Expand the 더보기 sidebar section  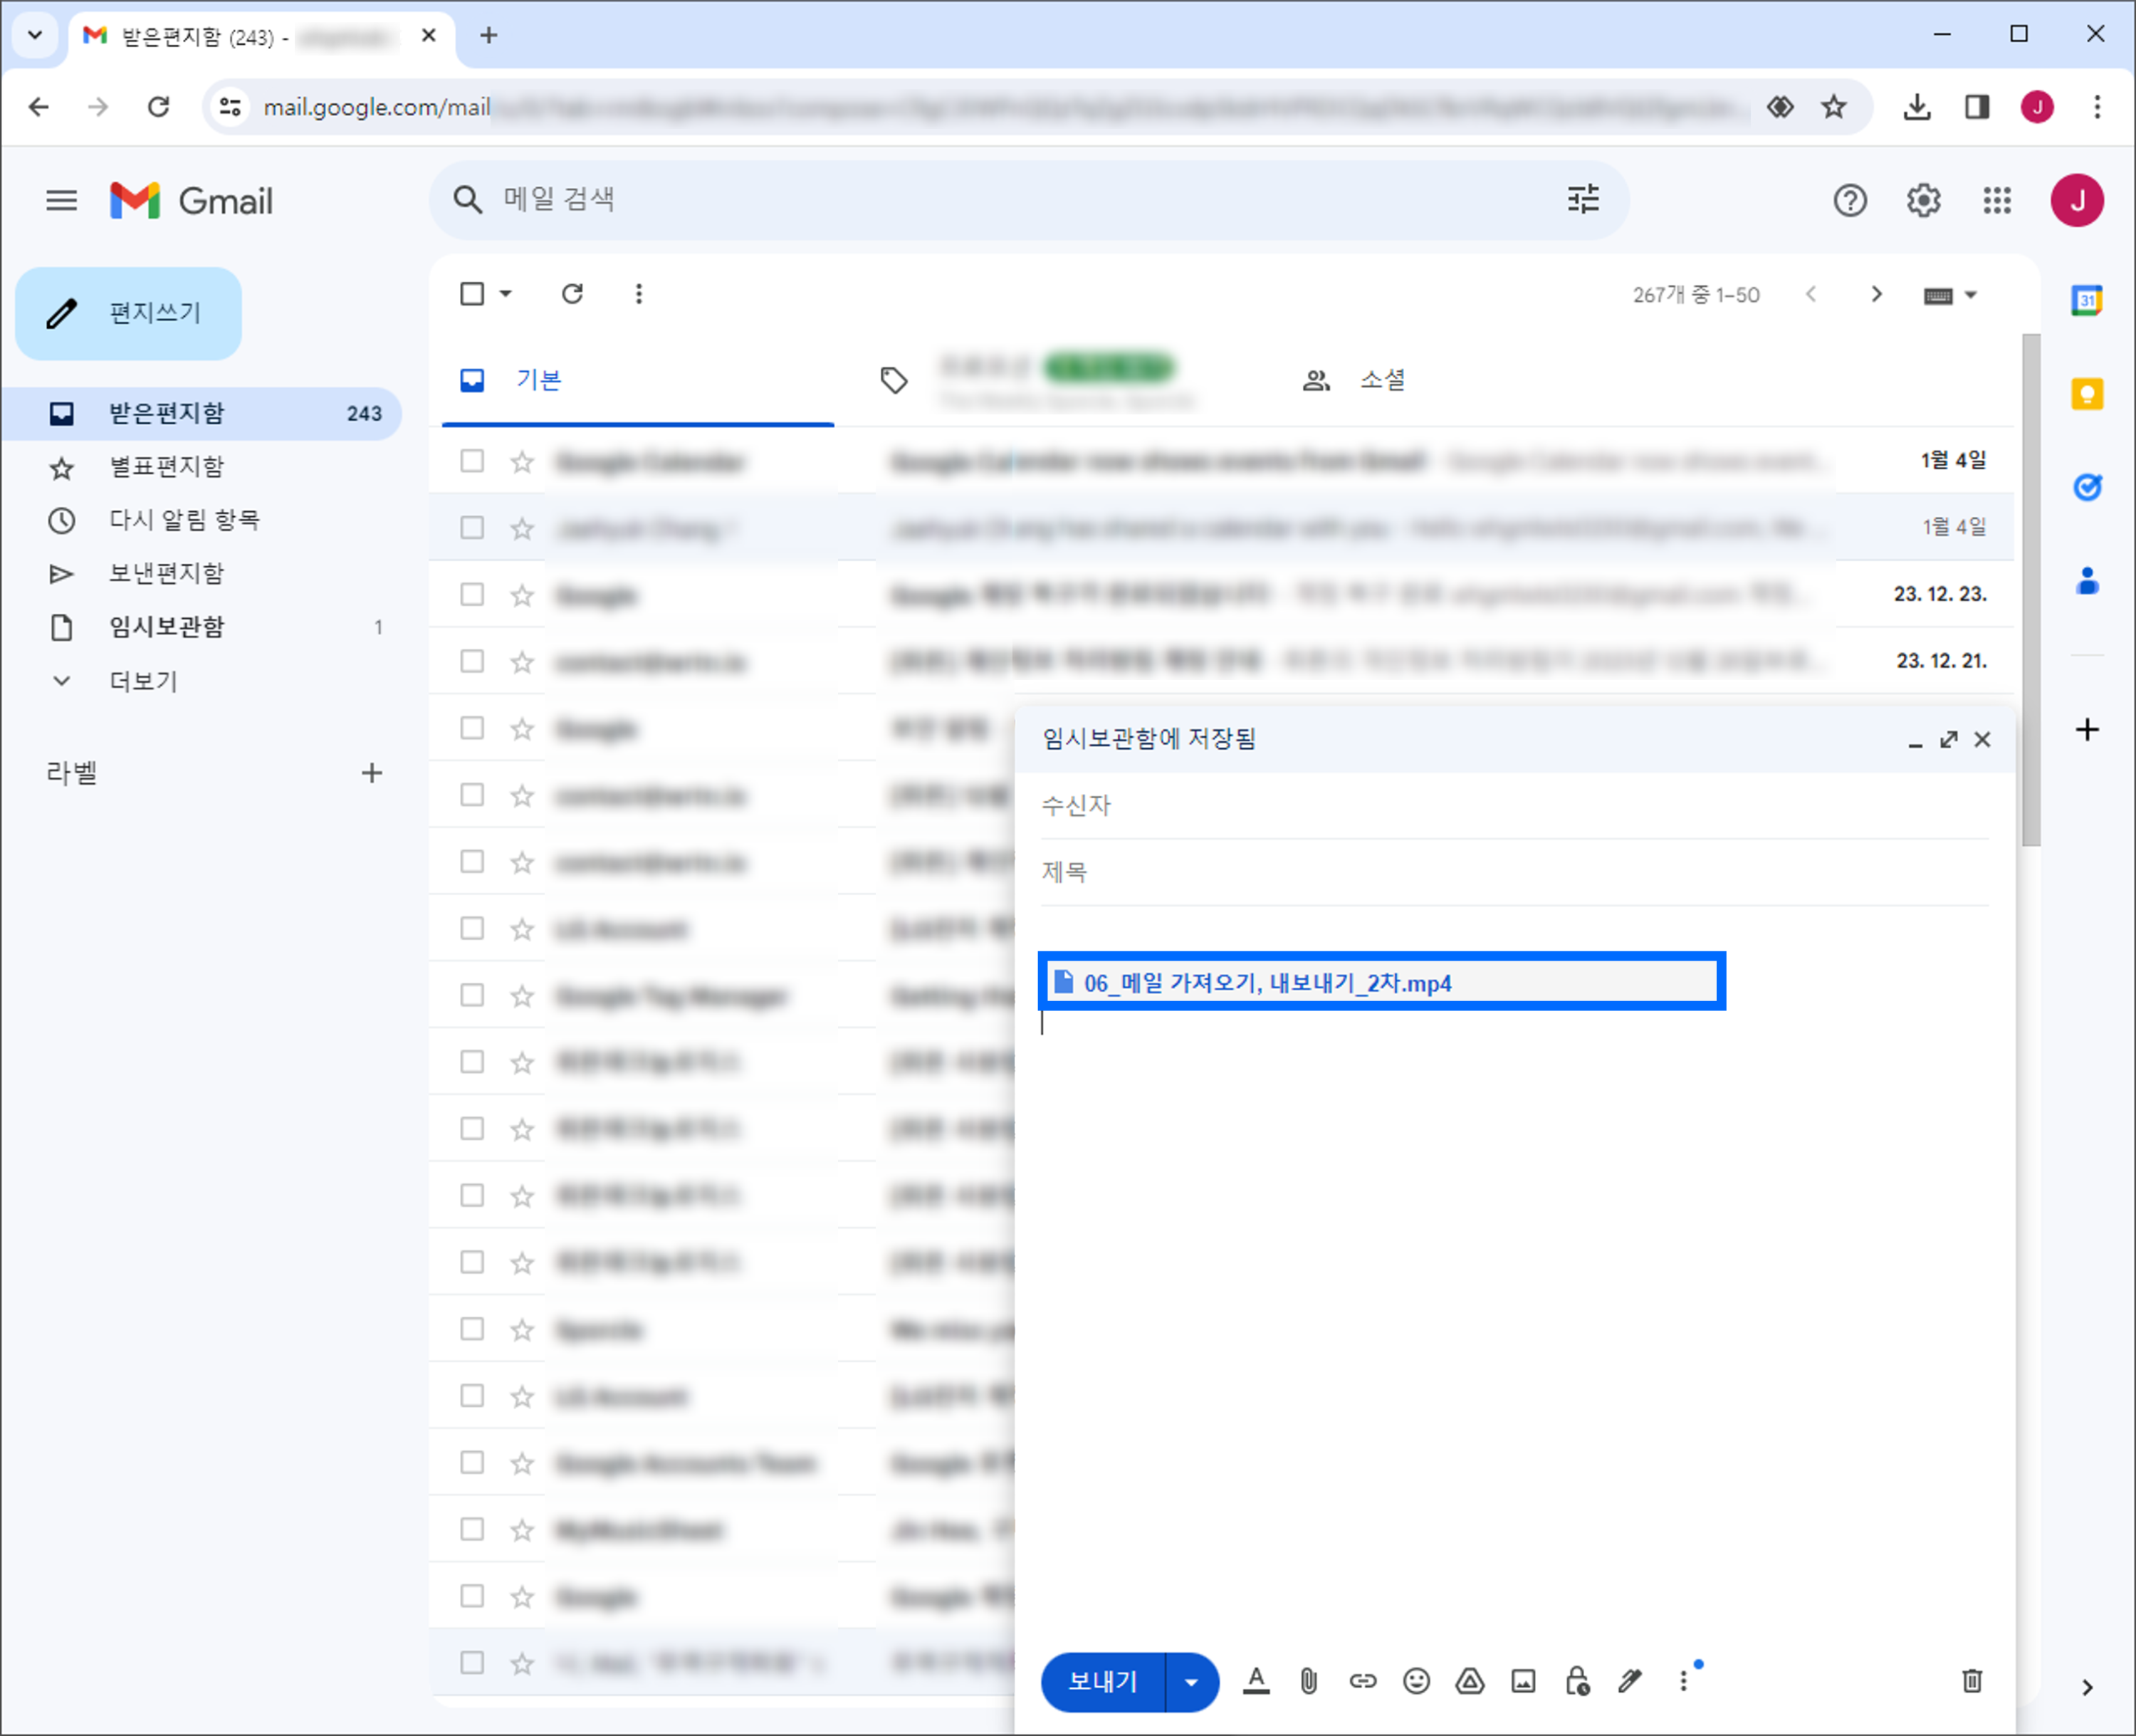143,681
